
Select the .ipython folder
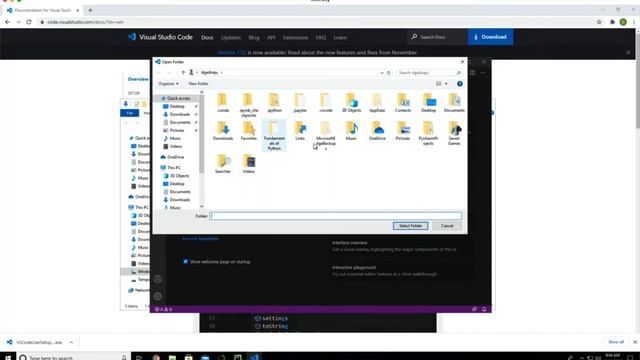(274, 103)
